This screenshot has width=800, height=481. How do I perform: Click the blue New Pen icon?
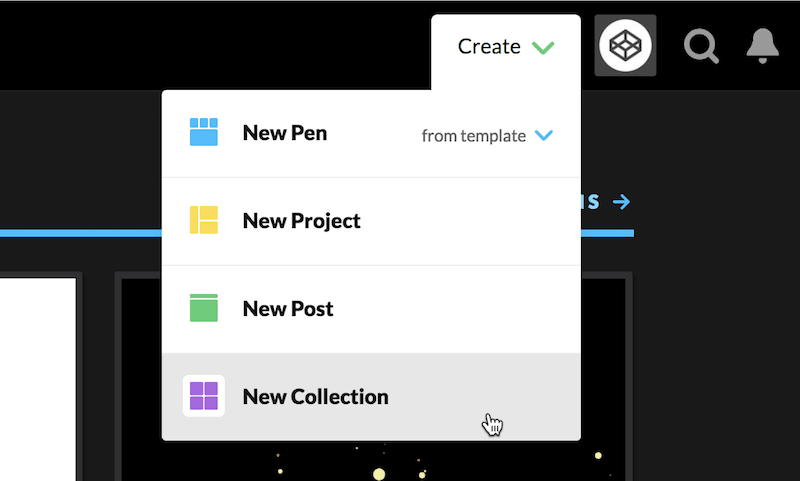(x=204, y=132)
